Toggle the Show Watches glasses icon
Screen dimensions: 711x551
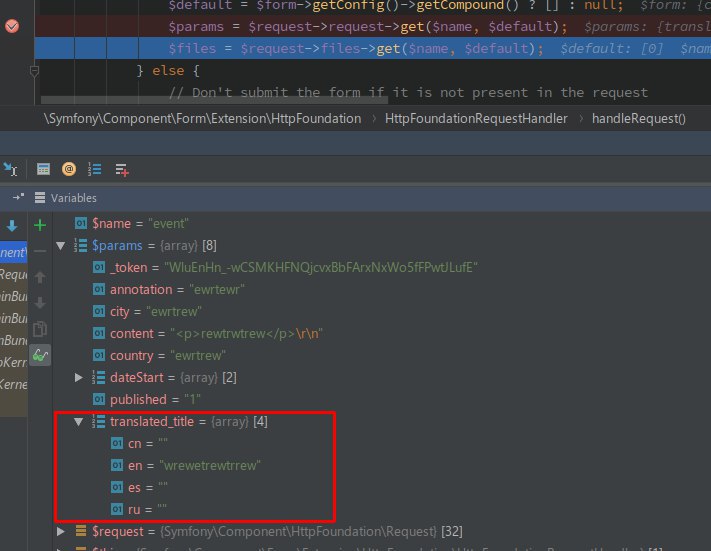coord(40,355)
